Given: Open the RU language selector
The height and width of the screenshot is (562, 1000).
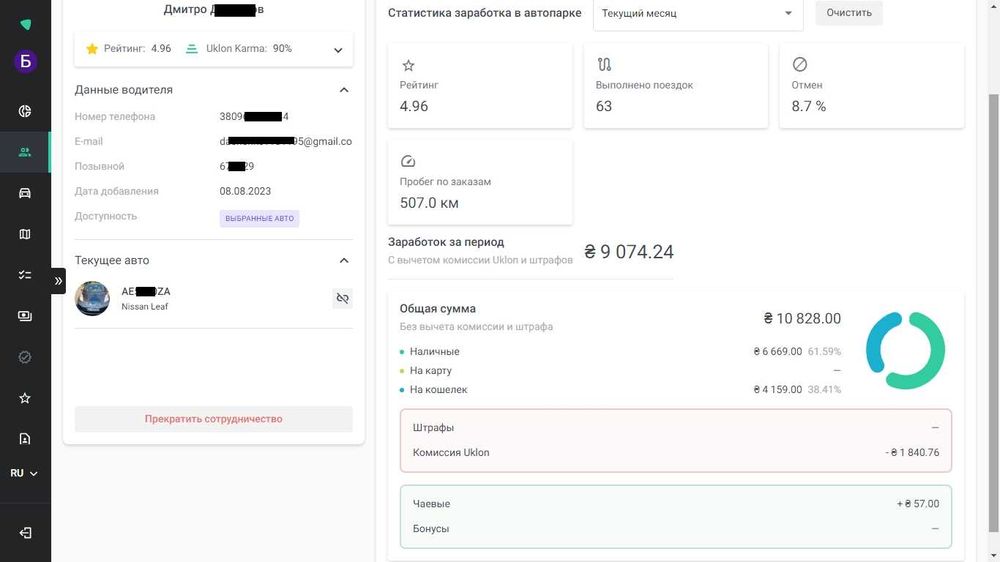Looking at the screenshot, I should click(x=24, y=473).
